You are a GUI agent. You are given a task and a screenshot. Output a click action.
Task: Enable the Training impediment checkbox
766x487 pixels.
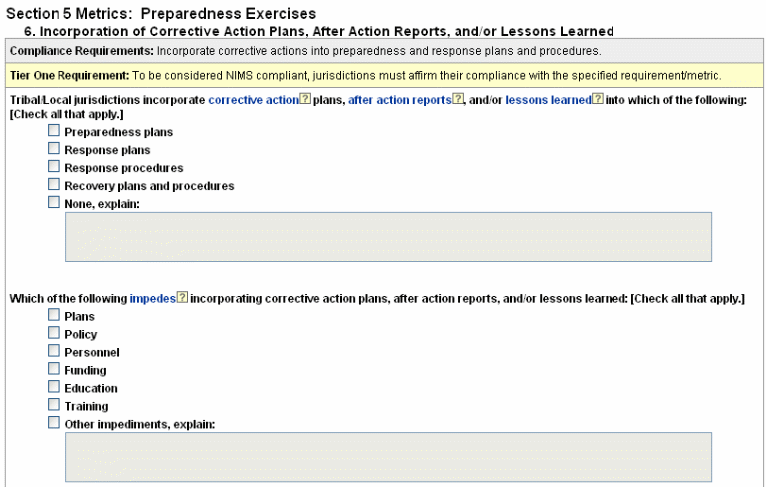(54, 406)
